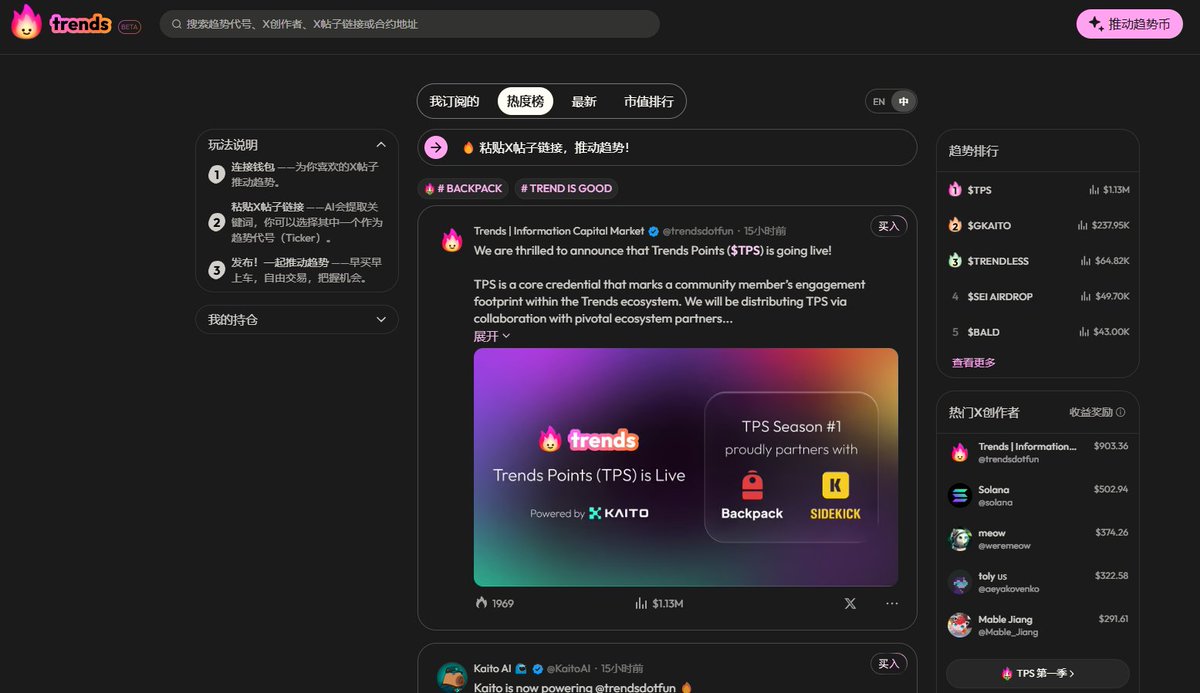Click the pink arrow icon beside paste link
The width and height of the screenshot is (1200, 693).
pos(436,148)
